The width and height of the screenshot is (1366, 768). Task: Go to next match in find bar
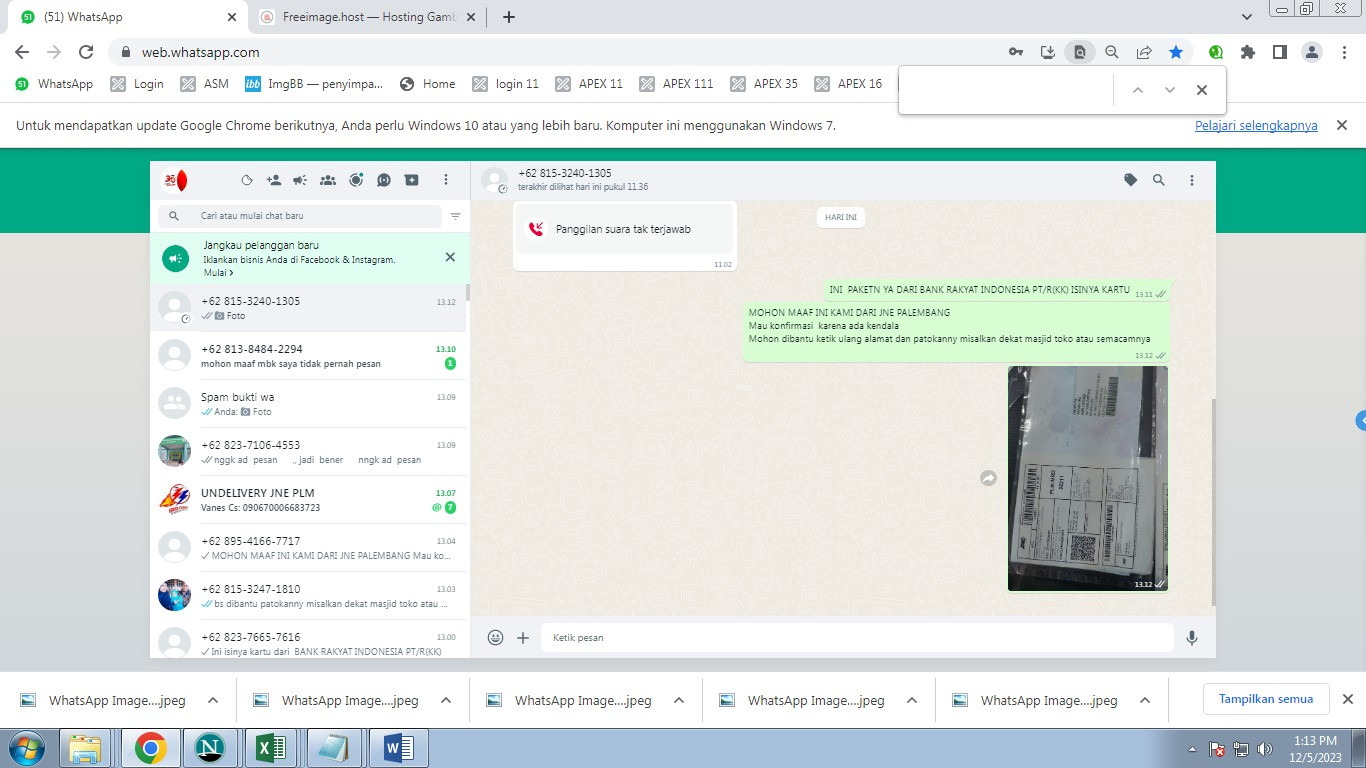point(1169,90)
